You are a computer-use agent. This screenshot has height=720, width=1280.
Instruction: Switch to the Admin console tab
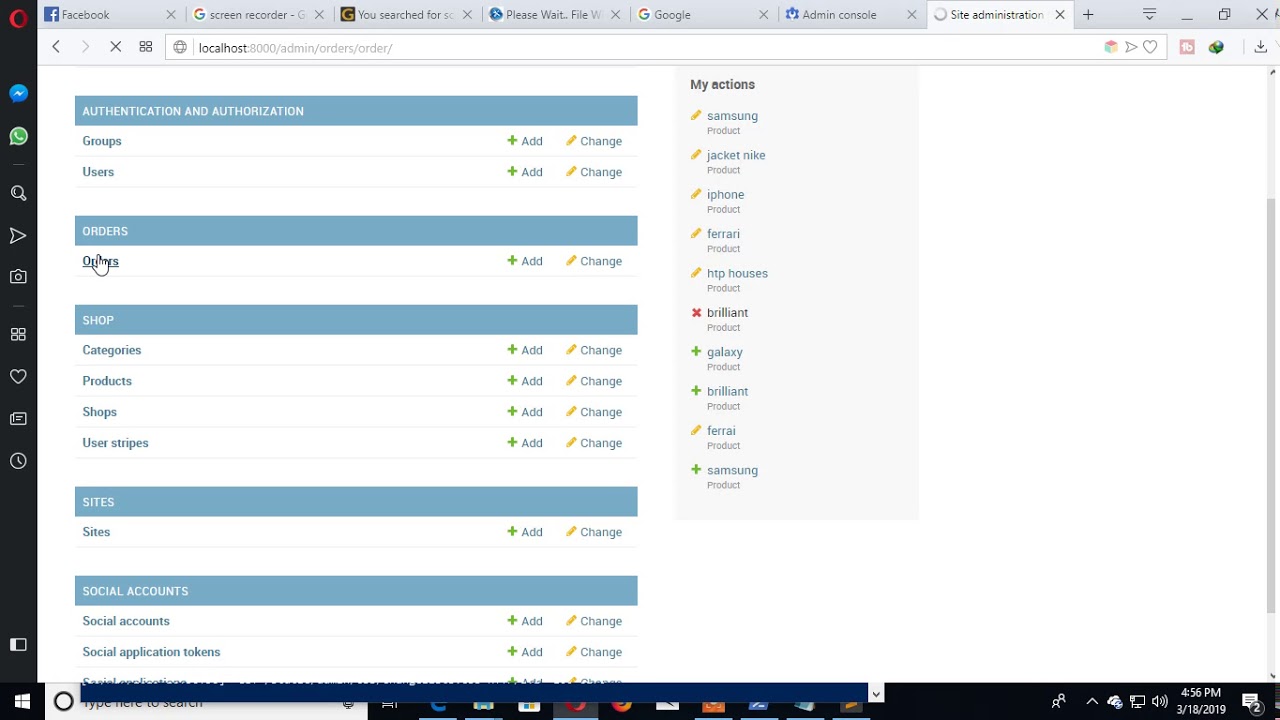tap(849, 15)
